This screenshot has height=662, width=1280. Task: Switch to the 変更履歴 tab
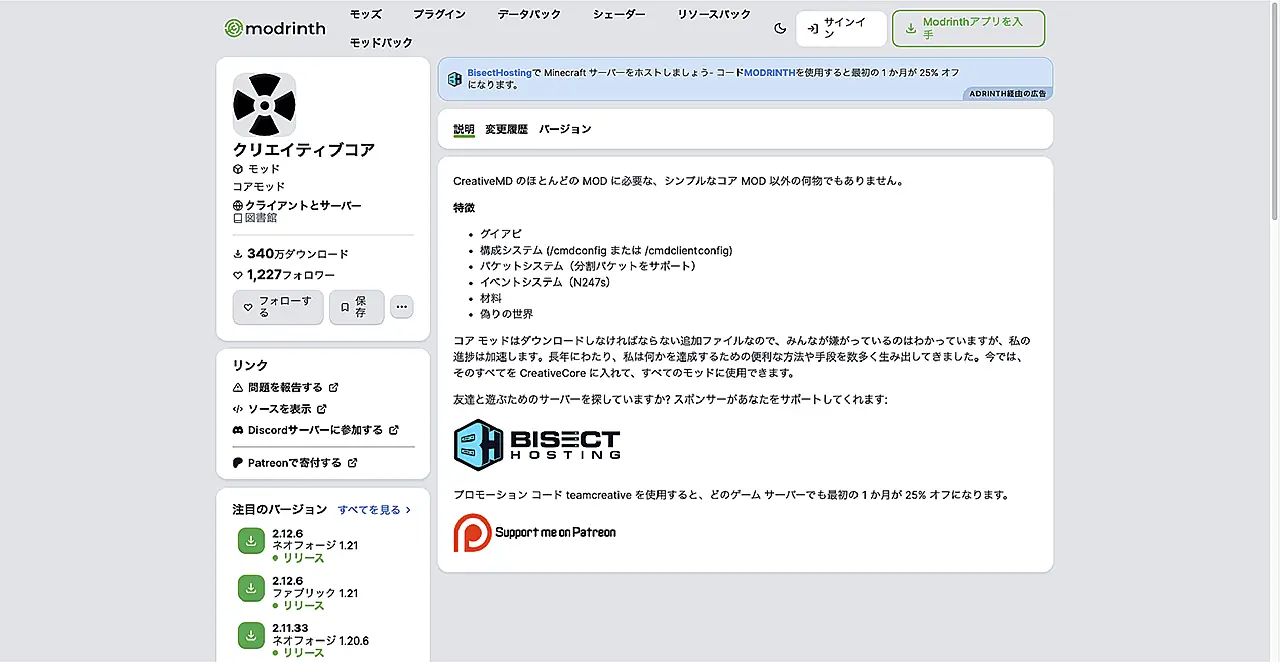(506, 129)
